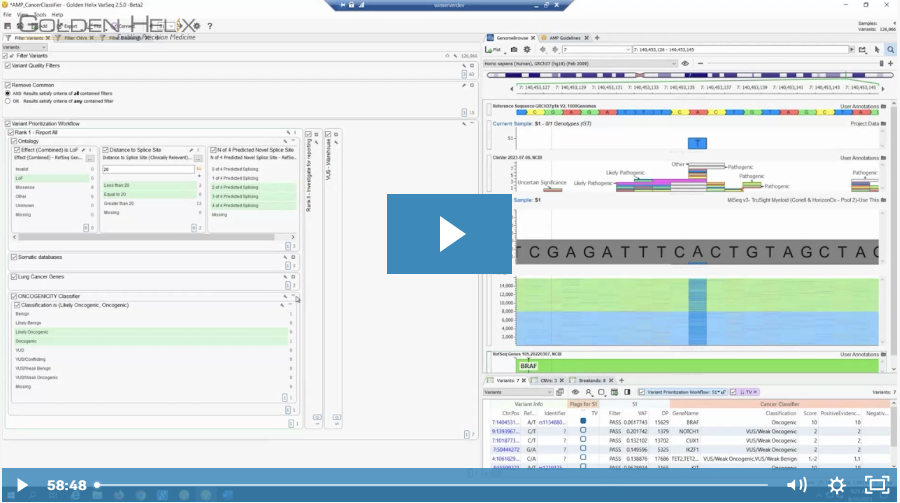Zoom out with the minus icon

coord(700,64)
